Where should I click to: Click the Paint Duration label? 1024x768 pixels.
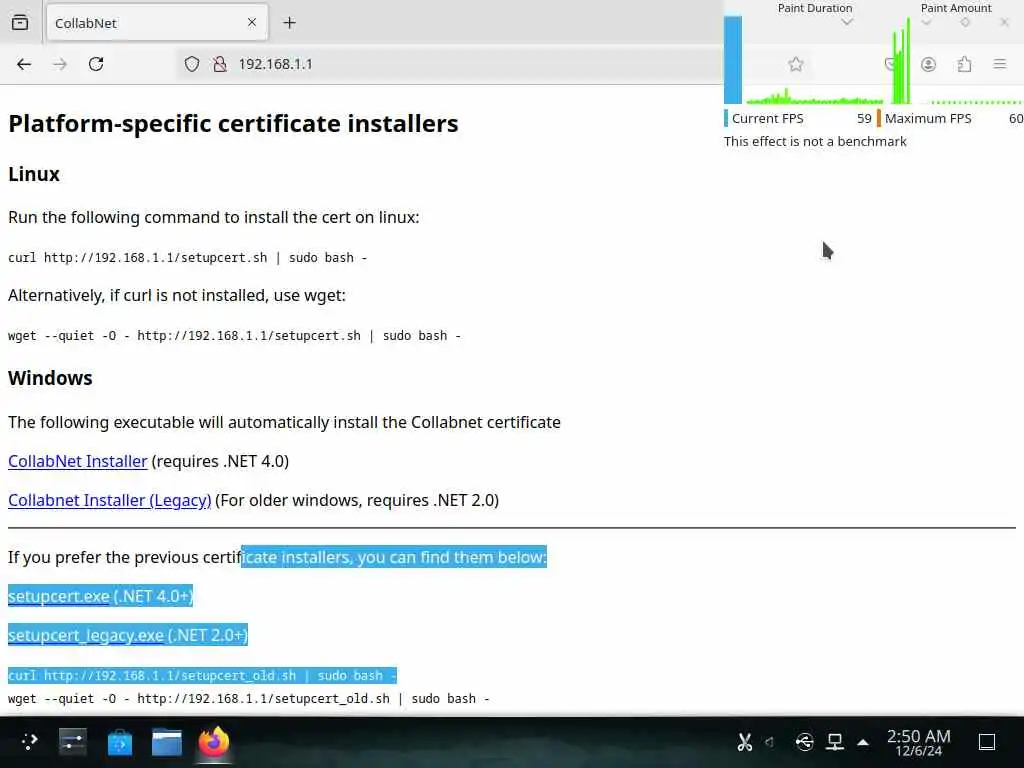pos(814,8)
